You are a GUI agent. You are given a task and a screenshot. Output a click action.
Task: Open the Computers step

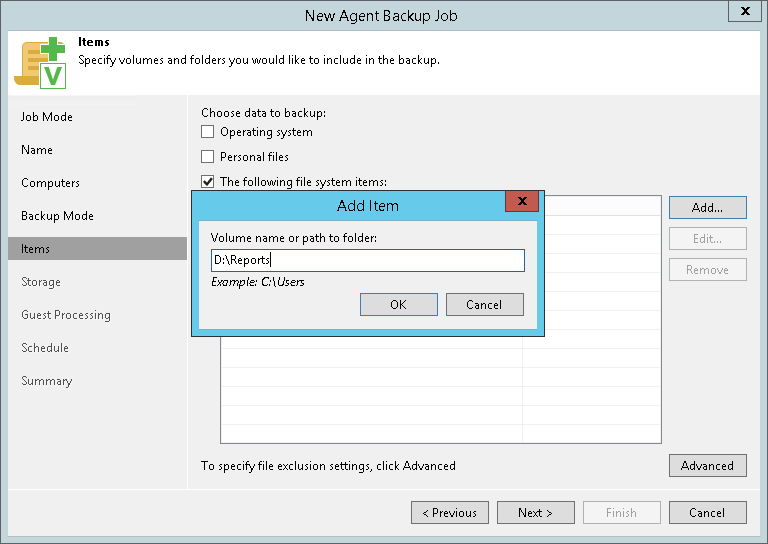coord(50,183)
